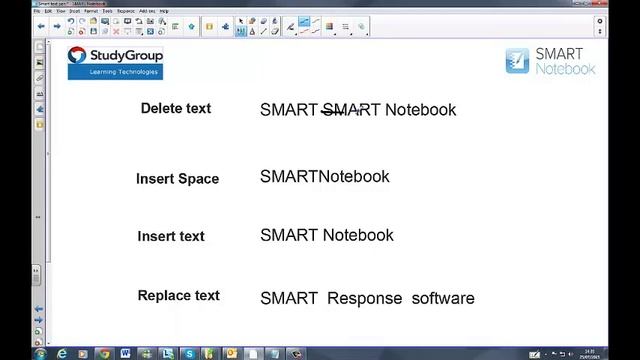This screenshot has height=360, width=640.
Task: Open Microsoft Word from taskbar
Action: [125, 353]
